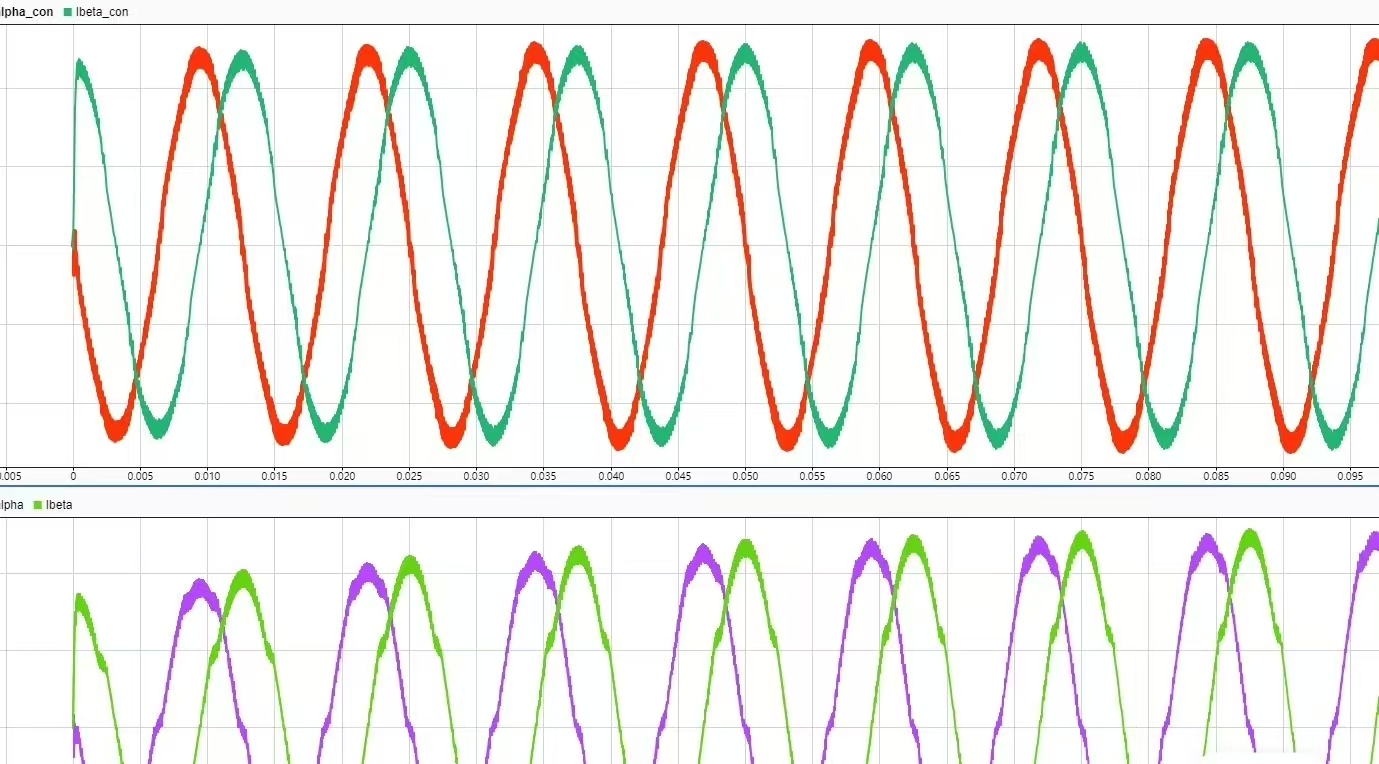Image resolution: width=1379 pixels, height=764 pixels.
Task: Select the 0.095 time axis tick label
Action: click(x=1349, y=476)
